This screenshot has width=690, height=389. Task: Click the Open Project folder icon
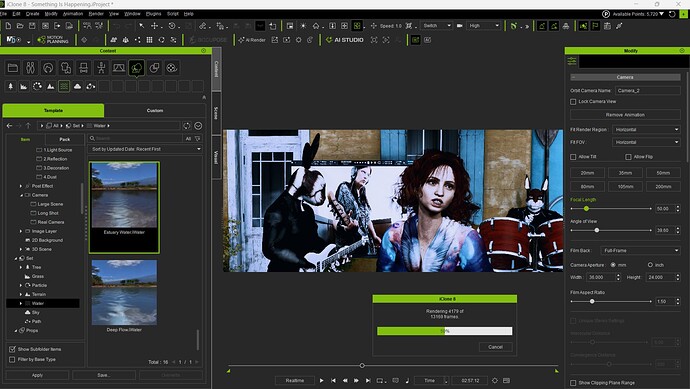[x=20, y=26]
